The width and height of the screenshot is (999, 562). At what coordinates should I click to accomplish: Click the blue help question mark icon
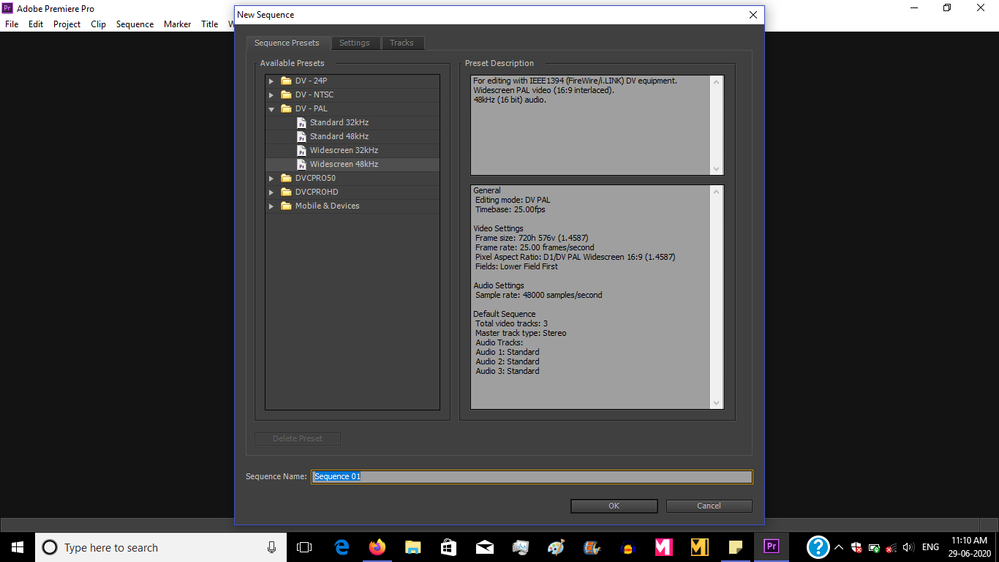817,547
